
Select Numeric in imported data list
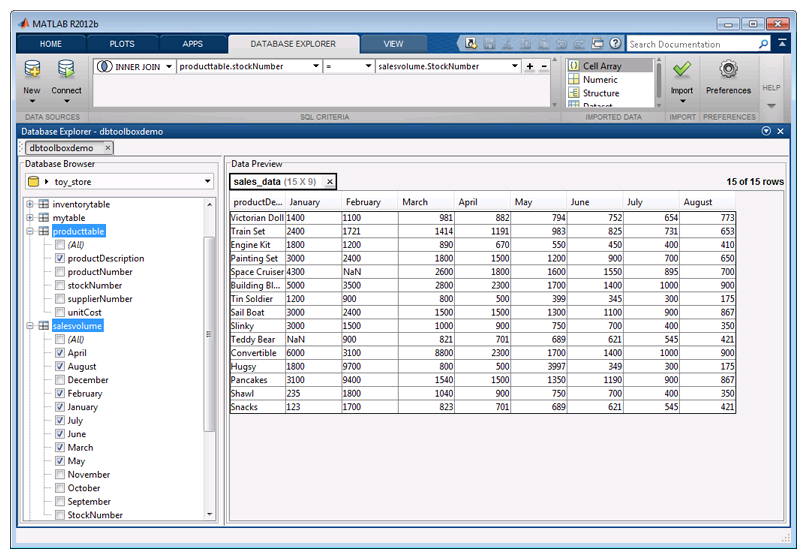pyautogui.click(x=600, y=80)
